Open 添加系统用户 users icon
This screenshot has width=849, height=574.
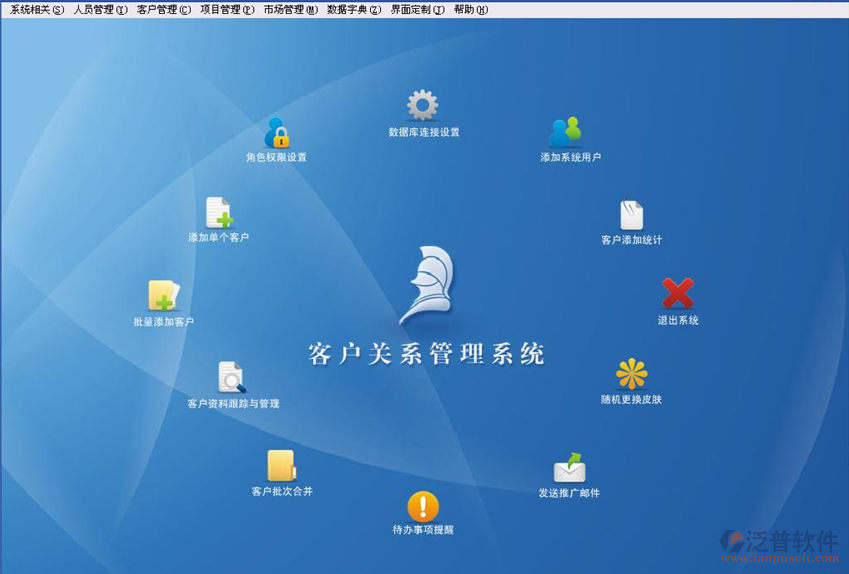click(x=565, y=132)
